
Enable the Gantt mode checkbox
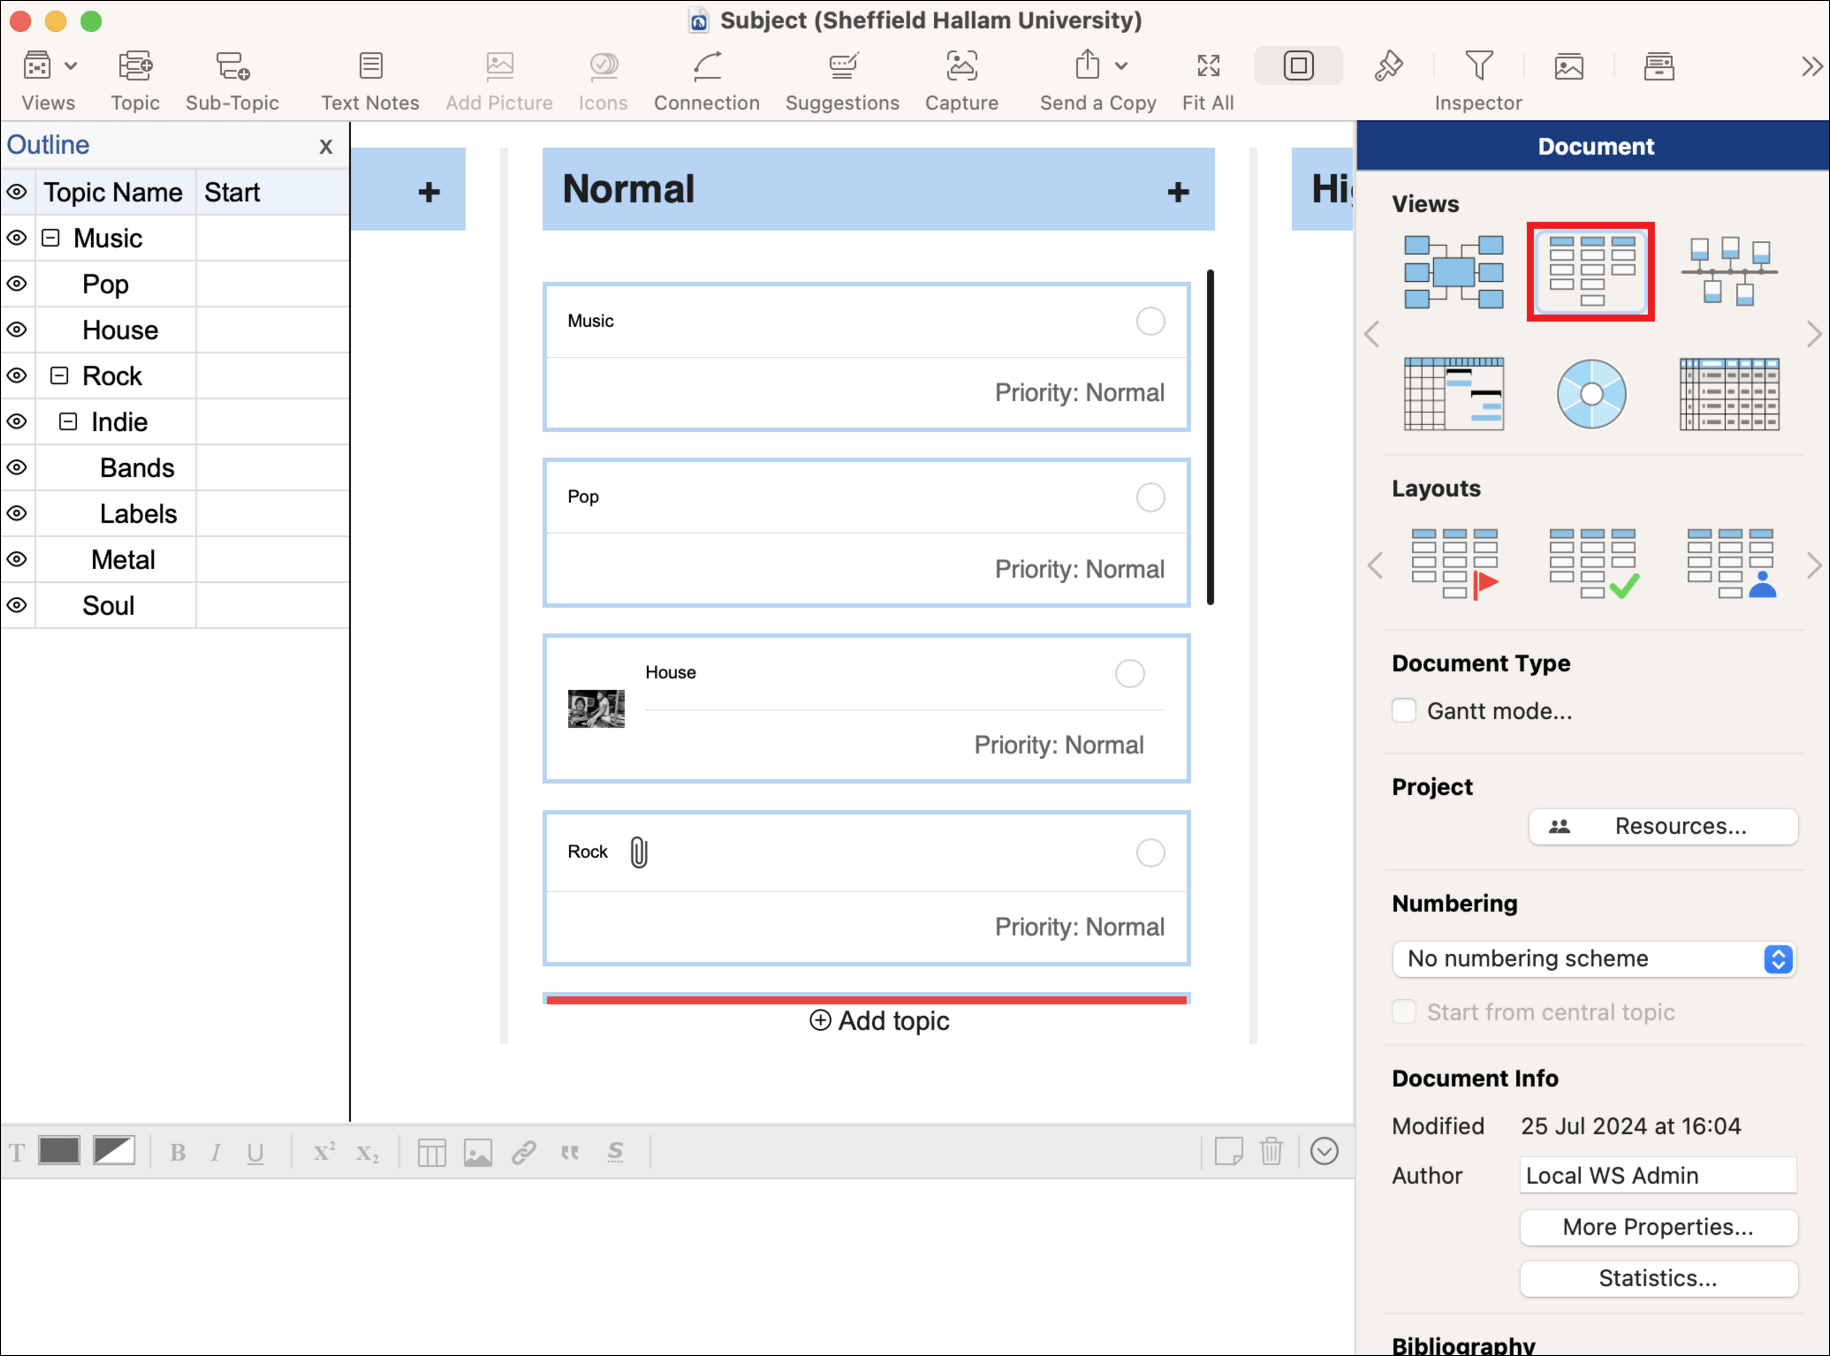[1404, 711]
